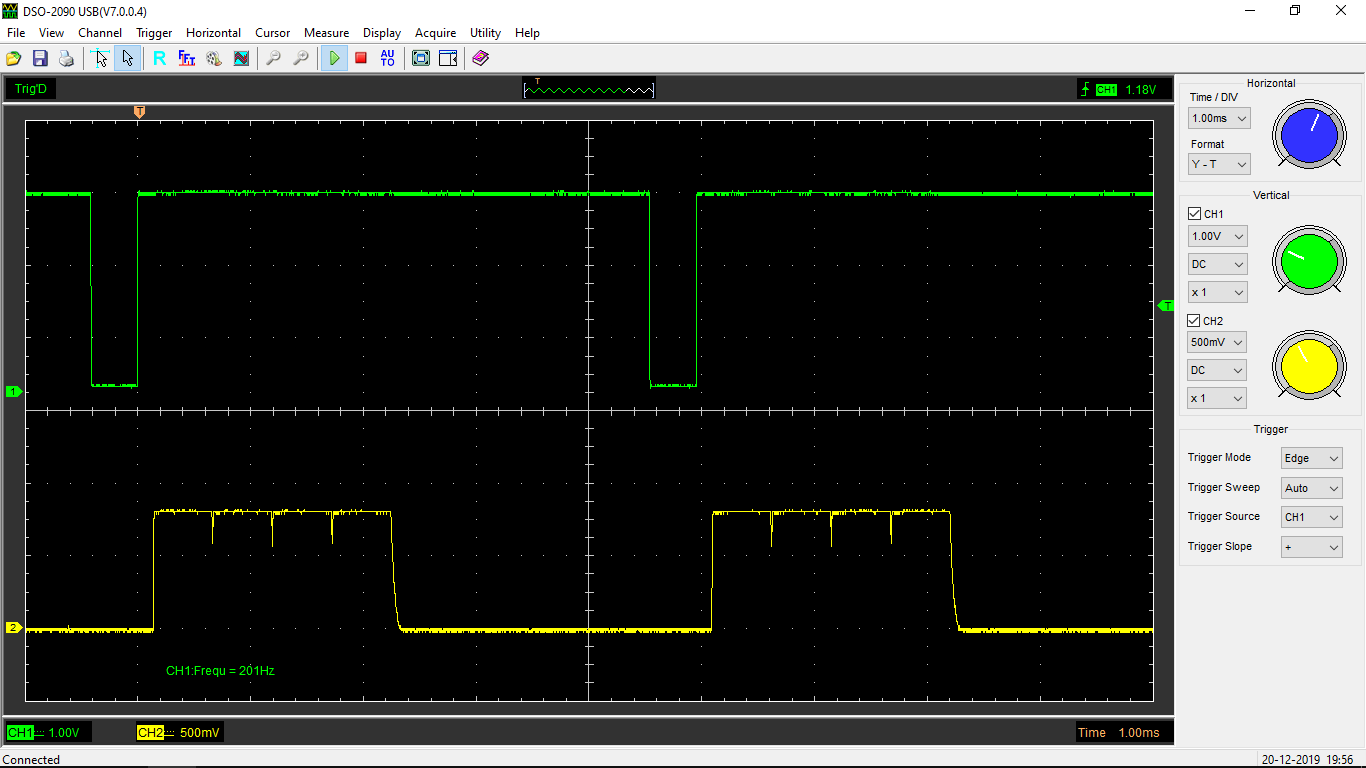The height and width of the screenshot is (768, 1366).
Task: Open the Utility menu
Action: (485, 33)
